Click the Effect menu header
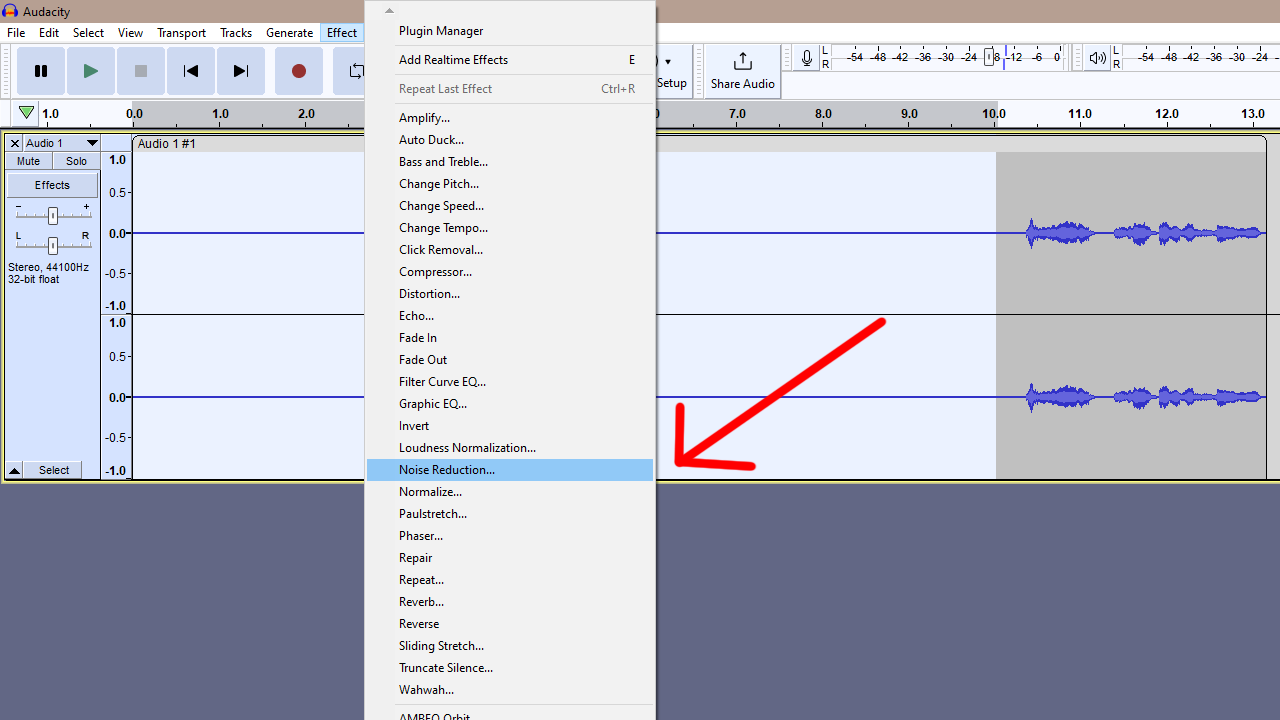Viewport: 1280px width, 720px height. click(342, 33)
